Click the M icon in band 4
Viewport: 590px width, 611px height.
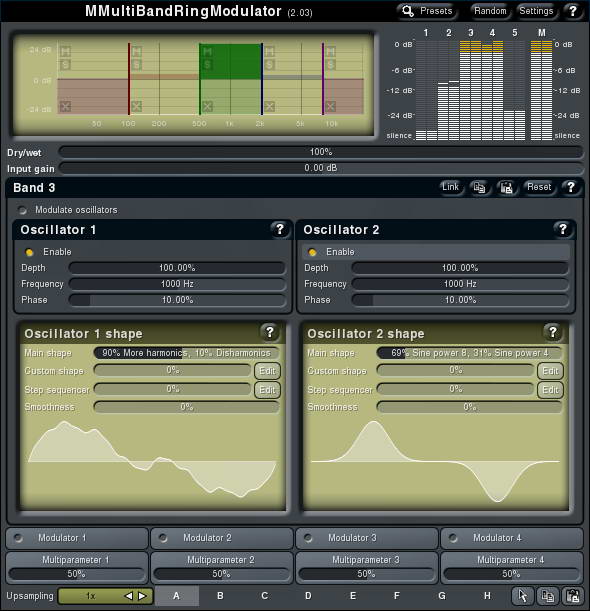pyautogui.click(x=269, y=51)
